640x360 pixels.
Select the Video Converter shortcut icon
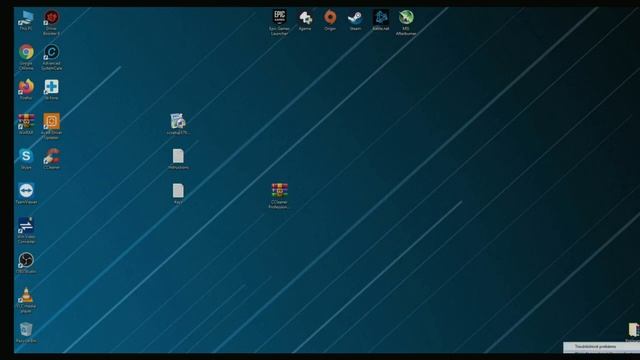pyautogui.click(x=26, y=231)
